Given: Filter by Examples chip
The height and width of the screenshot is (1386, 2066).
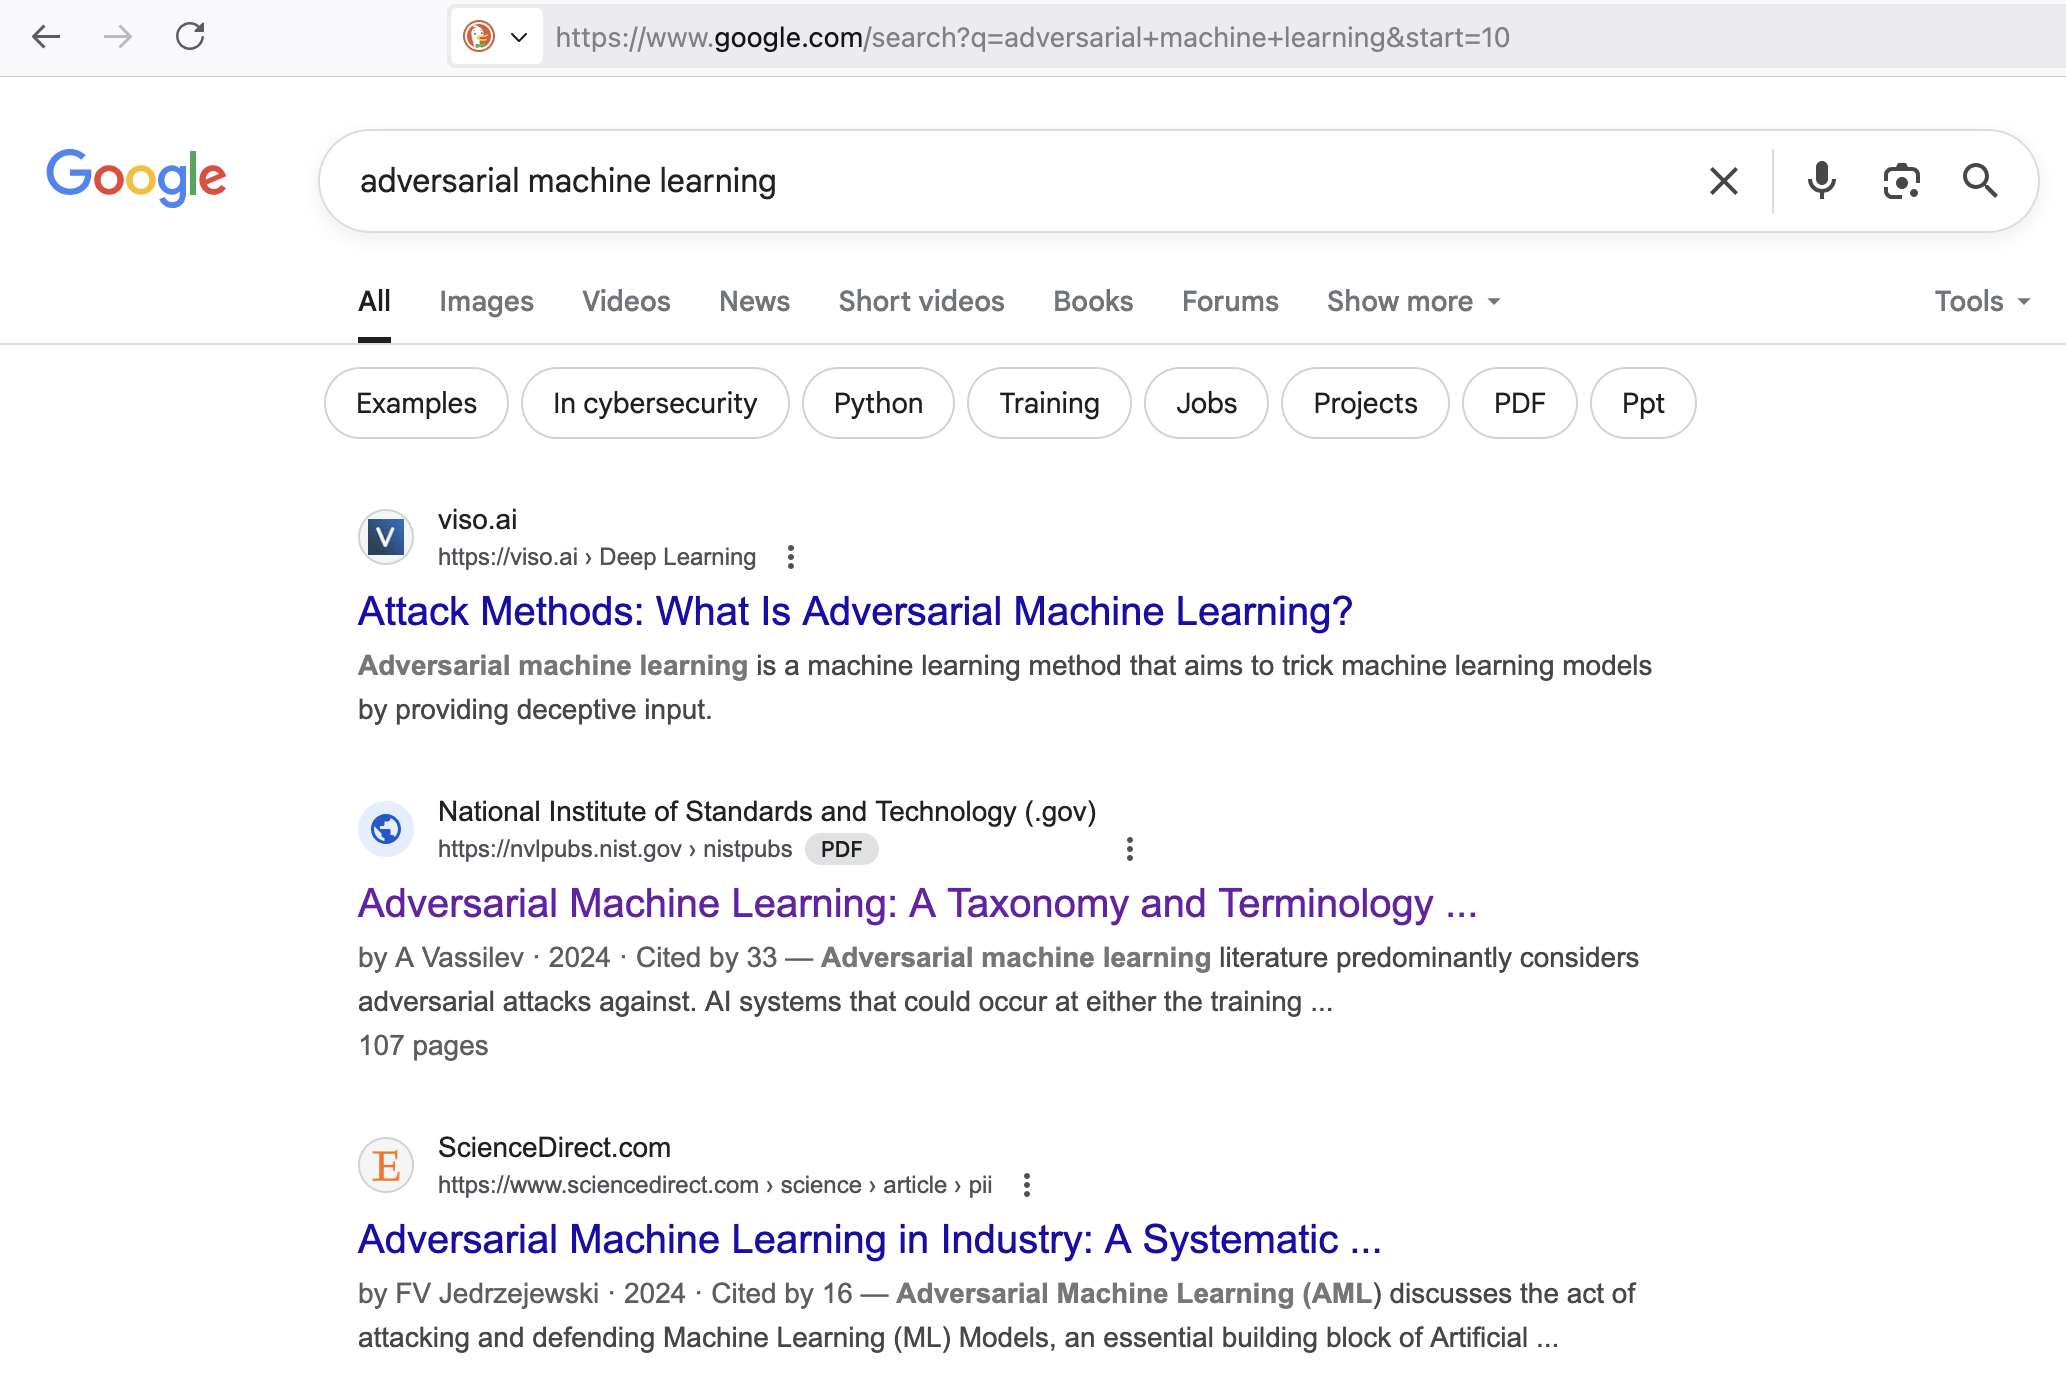Looking at the screenshot, I should tap(416, 403).
